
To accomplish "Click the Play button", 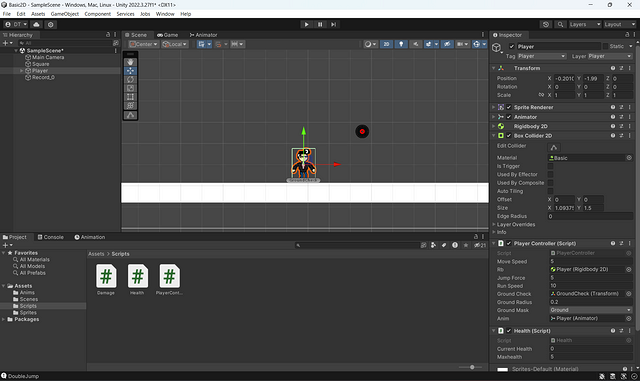I will click(307, 25).
